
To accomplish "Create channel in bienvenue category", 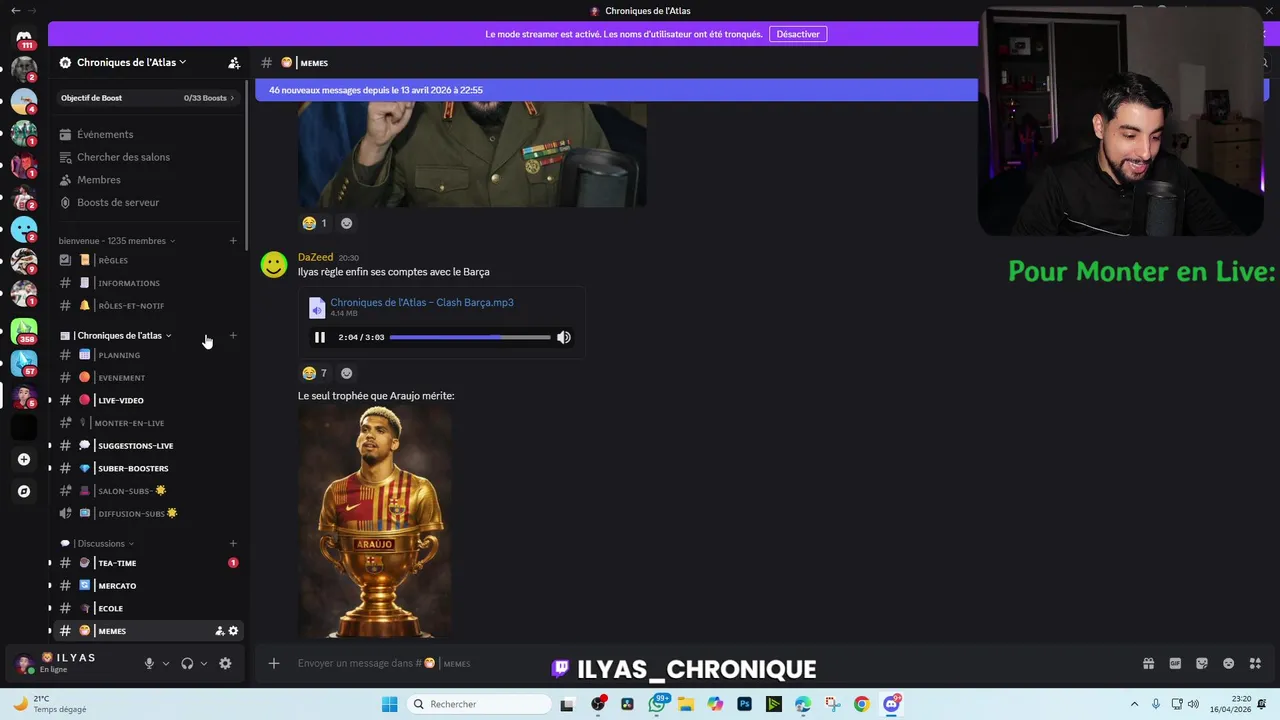I will [x=233, y=240].
